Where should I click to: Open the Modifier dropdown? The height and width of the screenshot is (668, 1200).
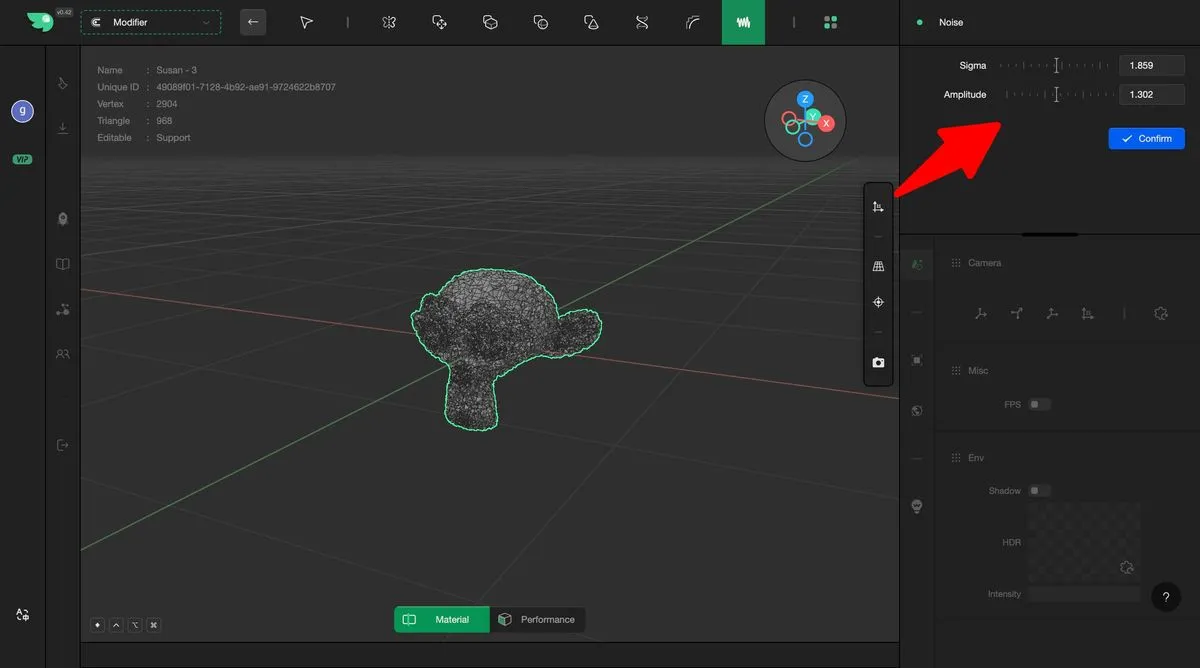pos(151,22)
